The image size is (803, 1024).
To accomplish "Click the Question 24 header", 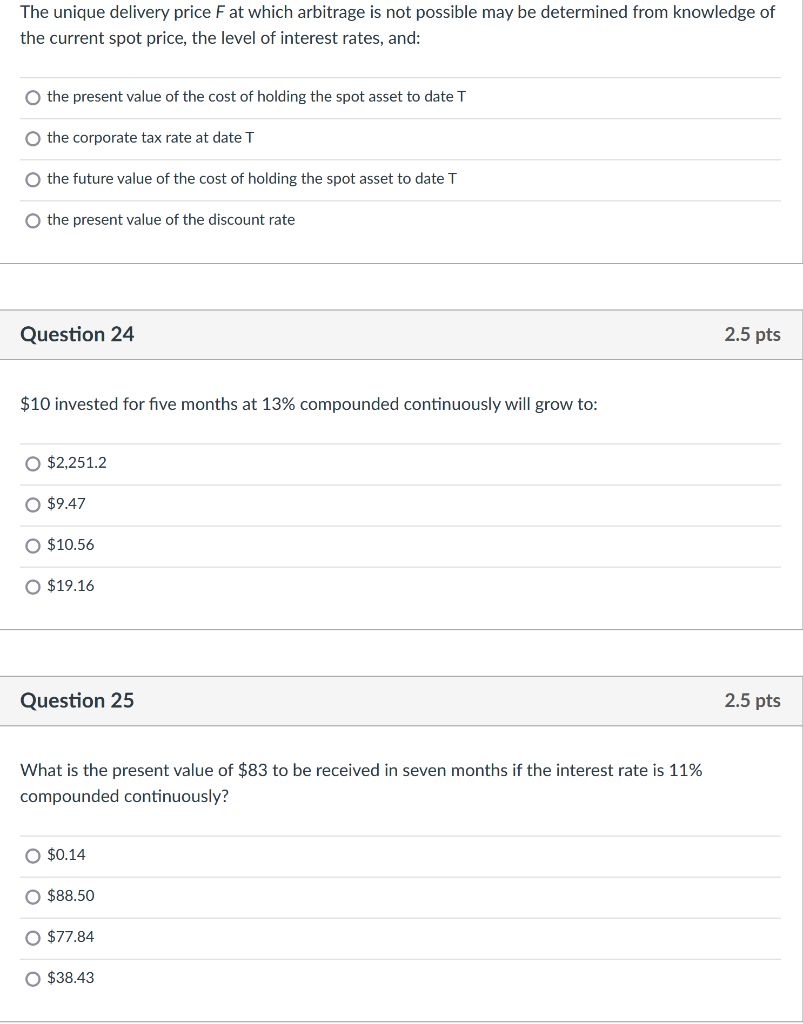I will [77, 334].
